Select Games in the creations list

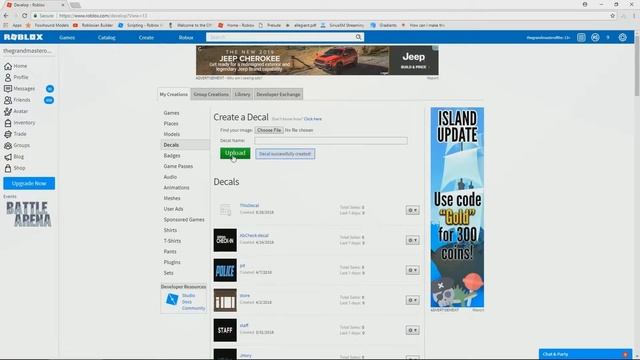tap(171, 113)
